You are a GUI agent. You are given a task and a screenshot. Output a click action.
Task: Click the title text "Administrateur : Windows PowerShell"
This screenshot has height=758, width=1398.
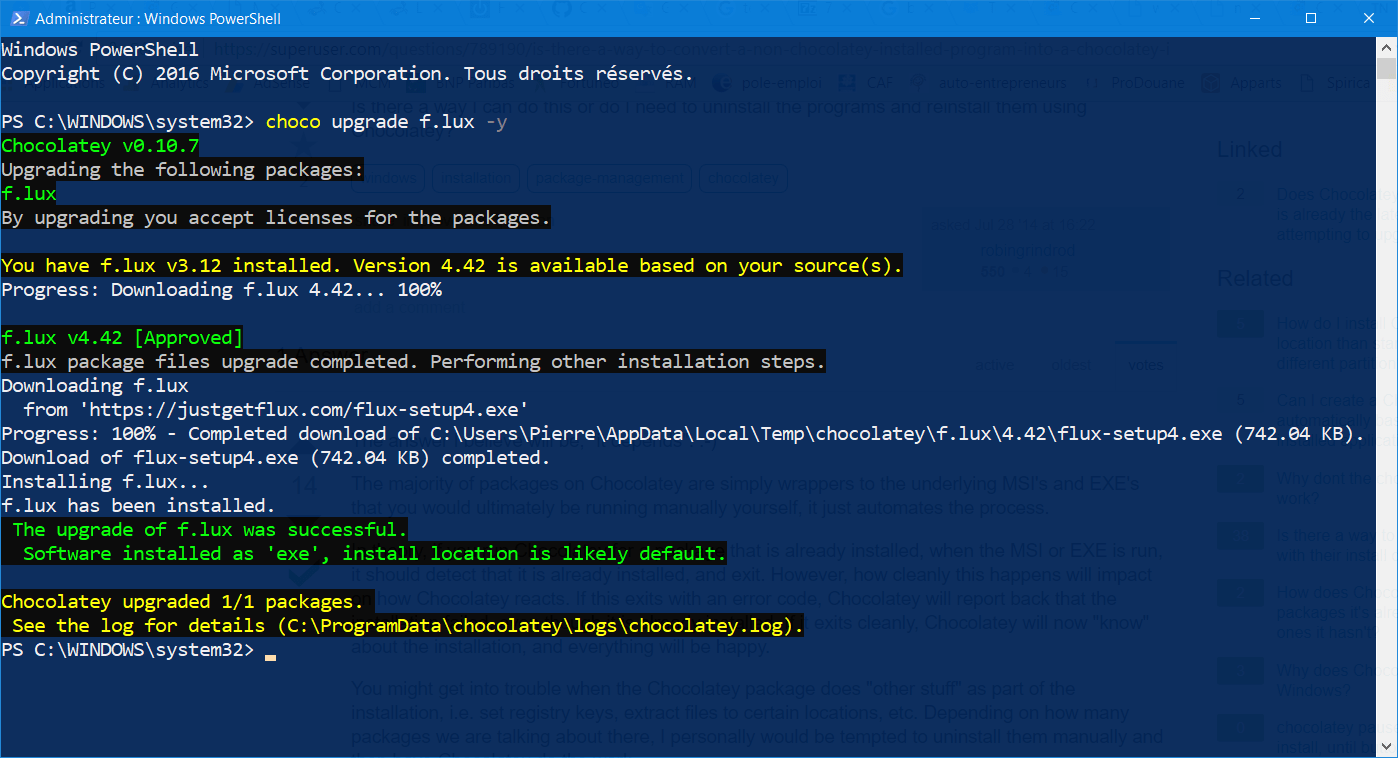(158, 19)
